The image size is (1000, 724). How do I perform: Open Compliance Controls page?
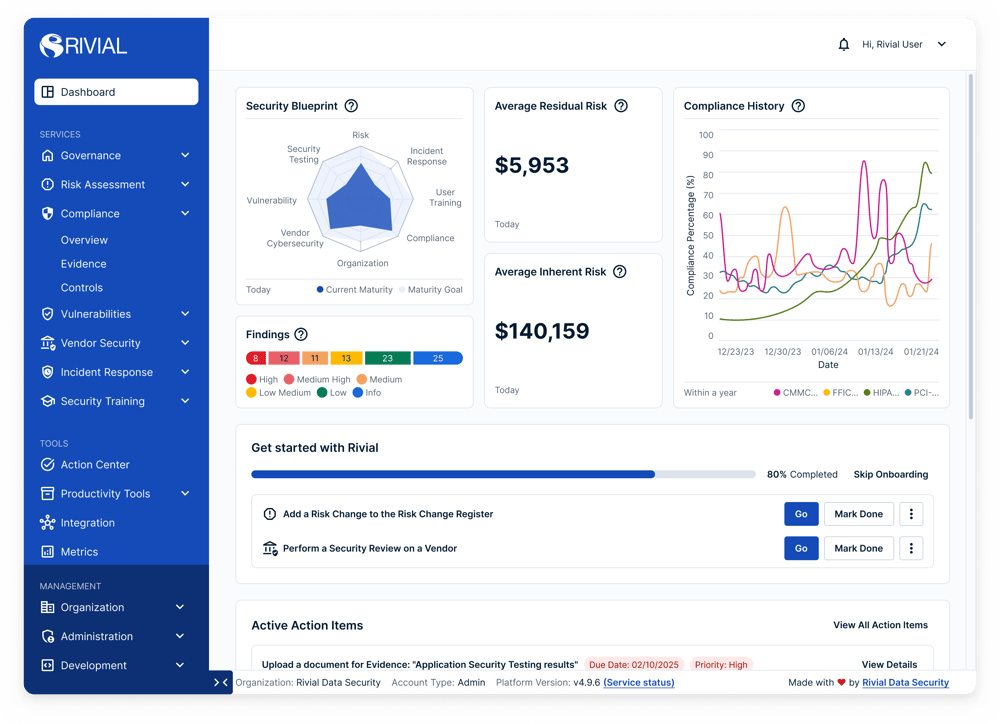coord(82,288)
